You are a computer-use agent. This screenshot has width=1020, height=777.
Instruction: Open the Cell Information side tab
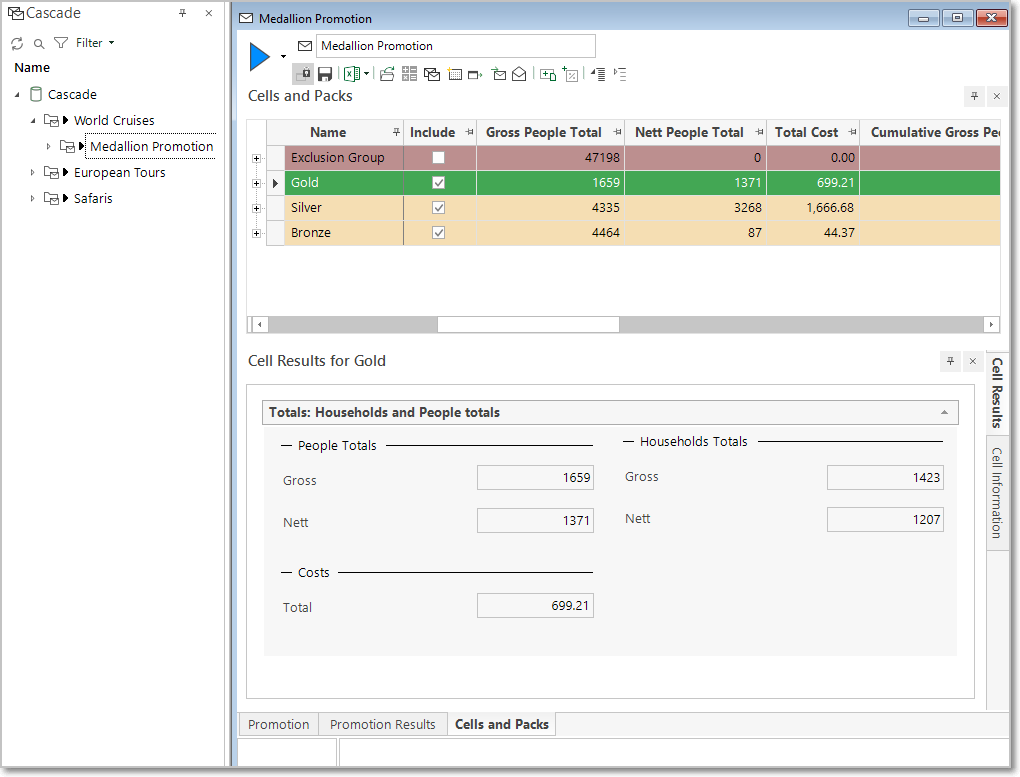pos(997,492)
